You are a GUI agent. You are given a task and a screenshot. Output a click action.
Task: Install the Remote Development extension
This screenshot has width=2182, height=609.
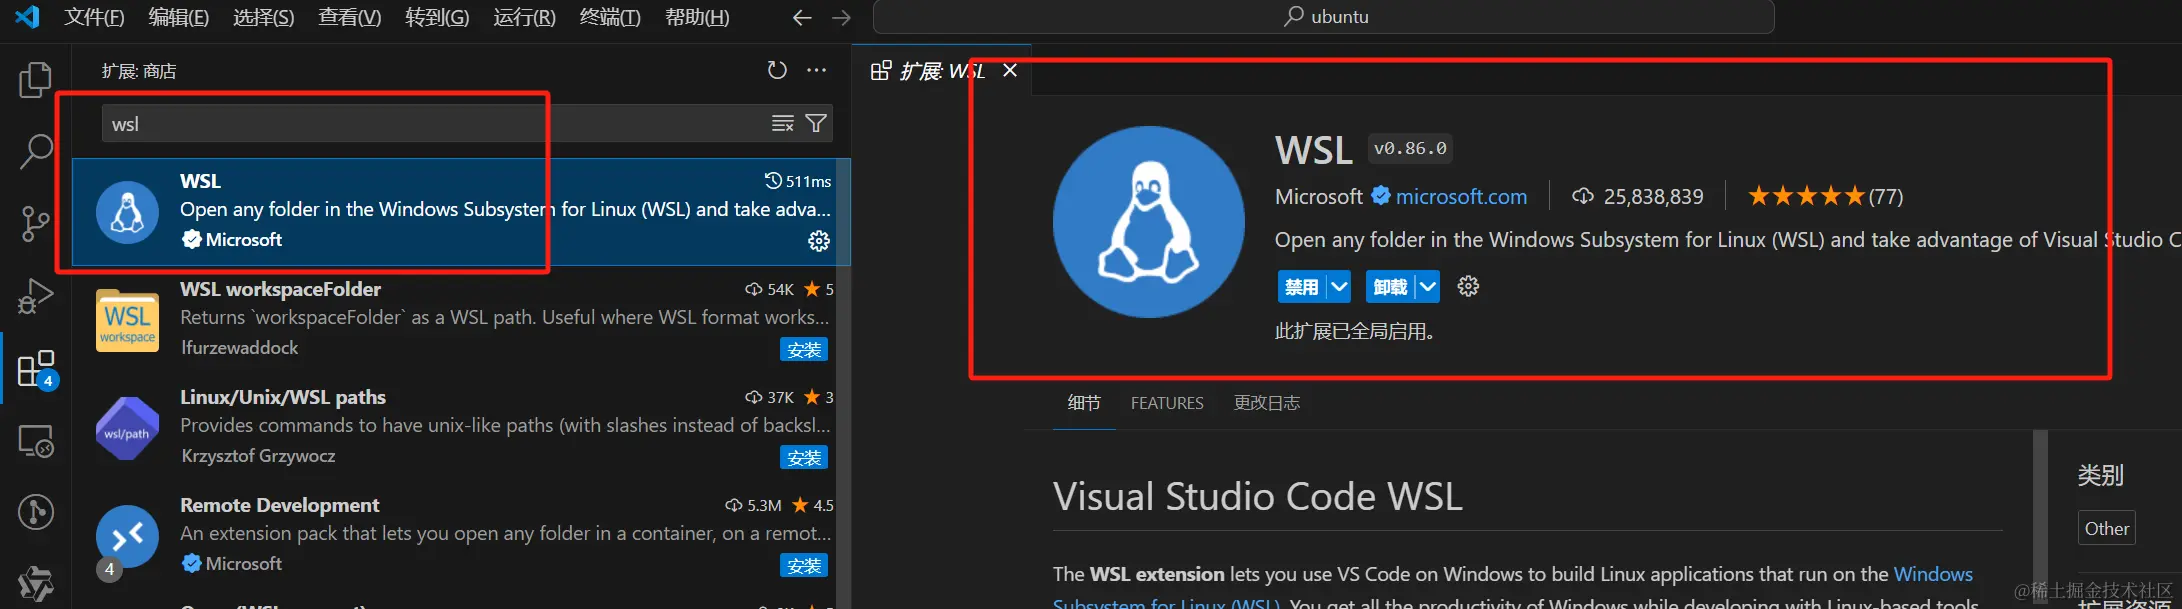point(804,565)
